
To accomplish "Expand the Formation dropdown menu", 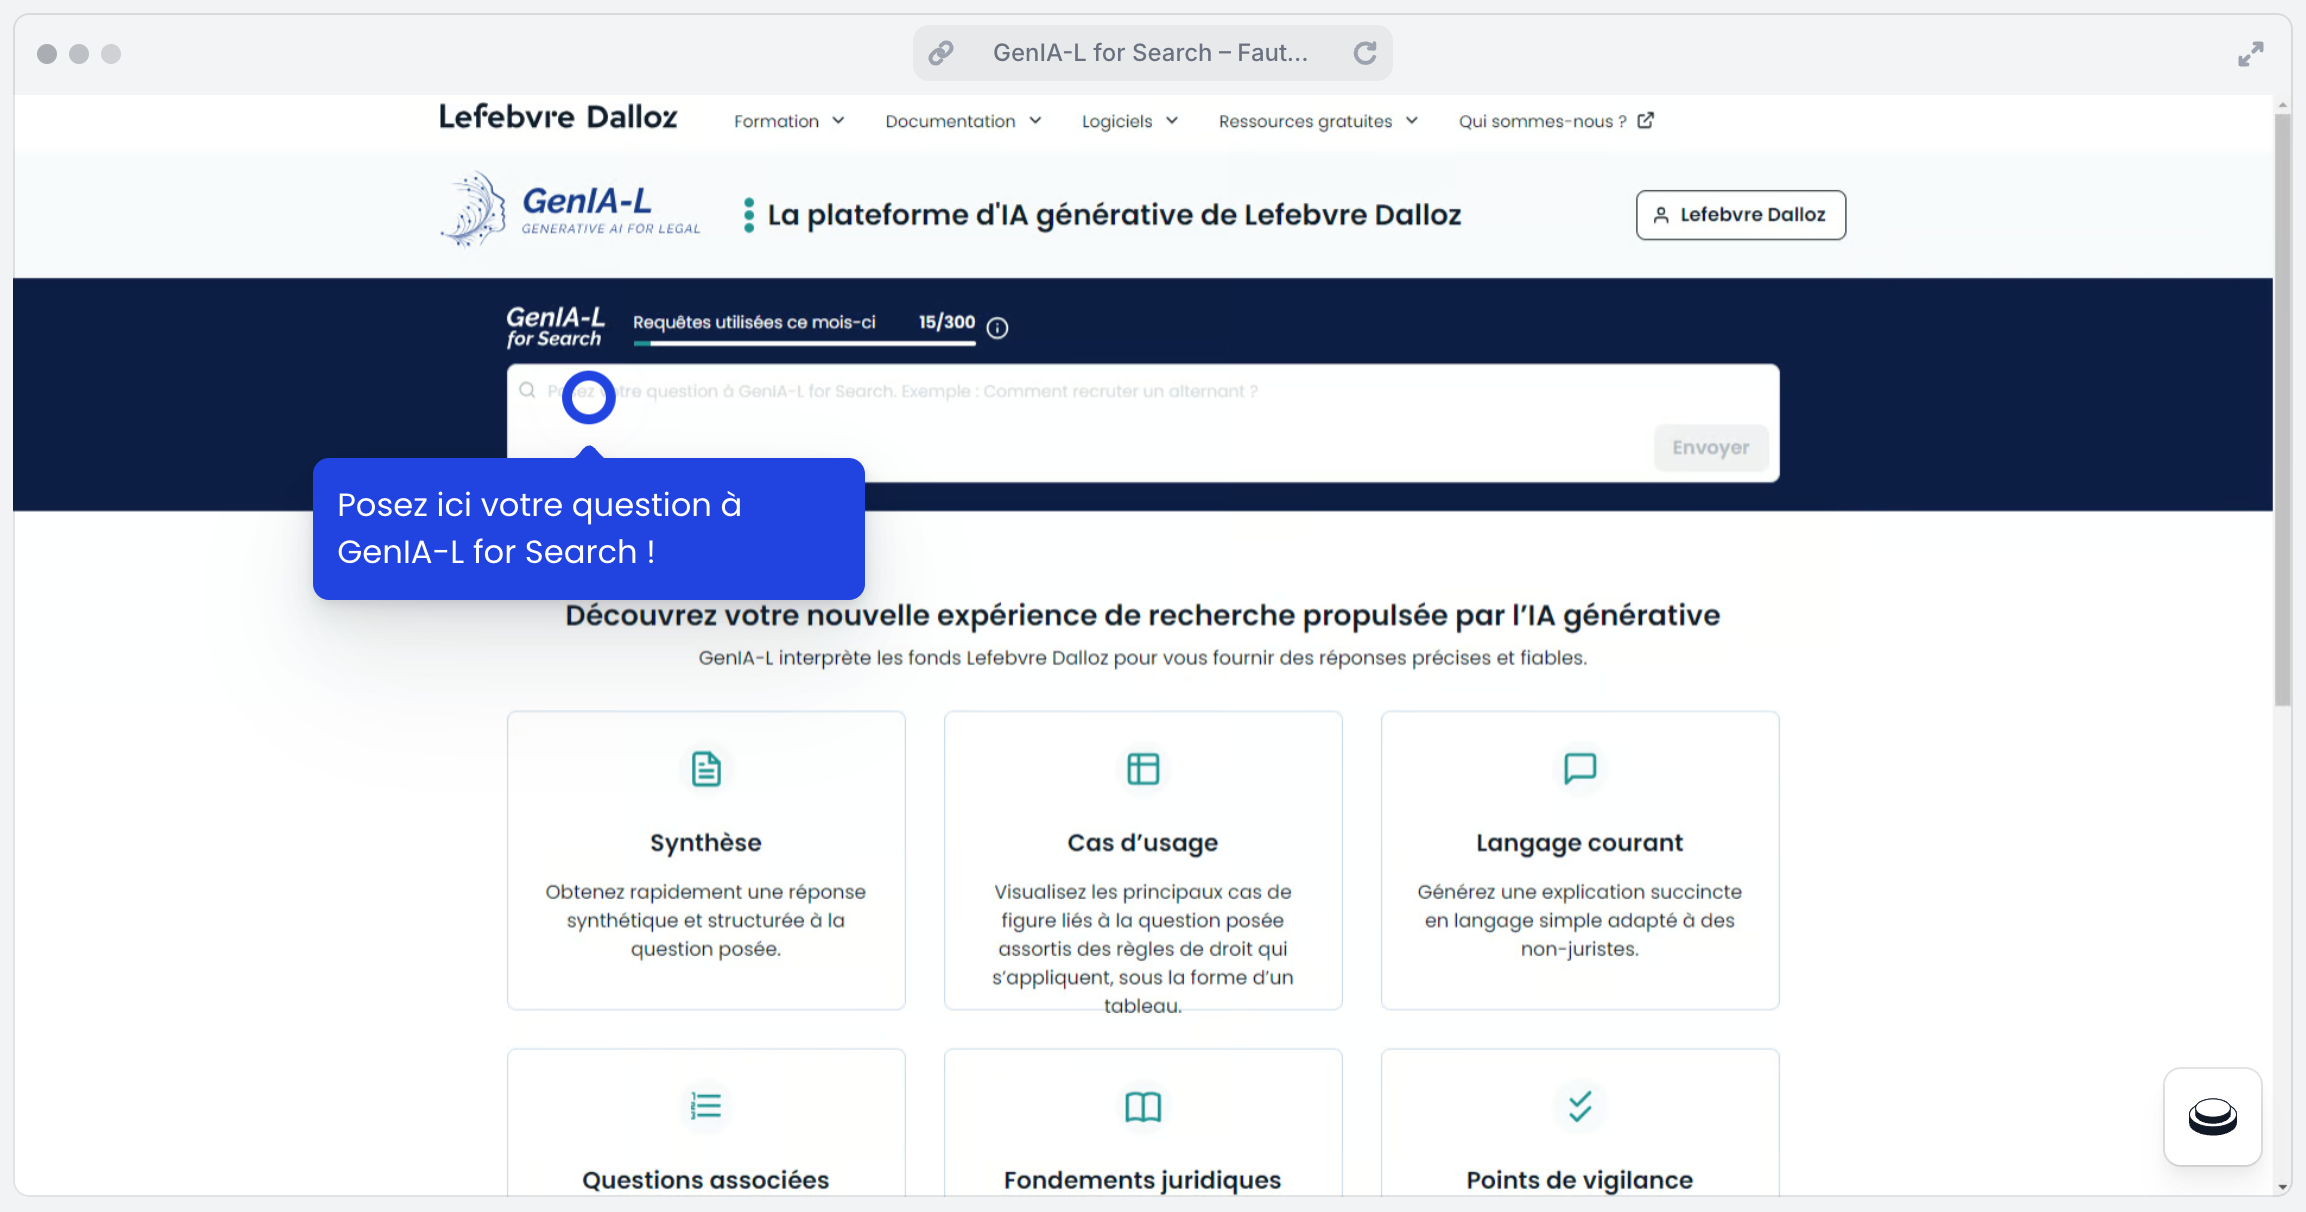I will coord(789,121).
